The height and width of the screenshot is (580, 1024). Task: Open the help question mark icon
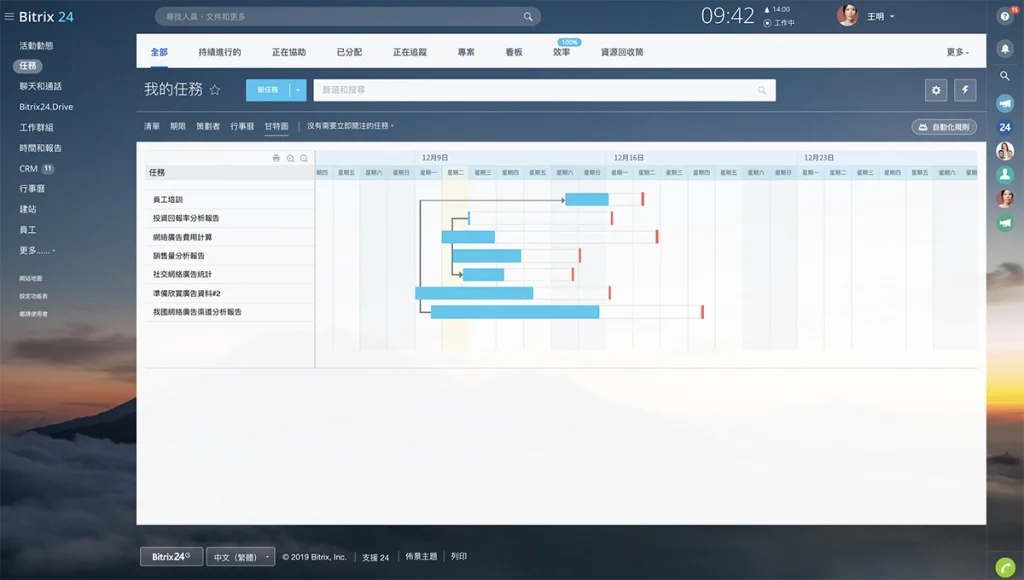point(1005,16)
